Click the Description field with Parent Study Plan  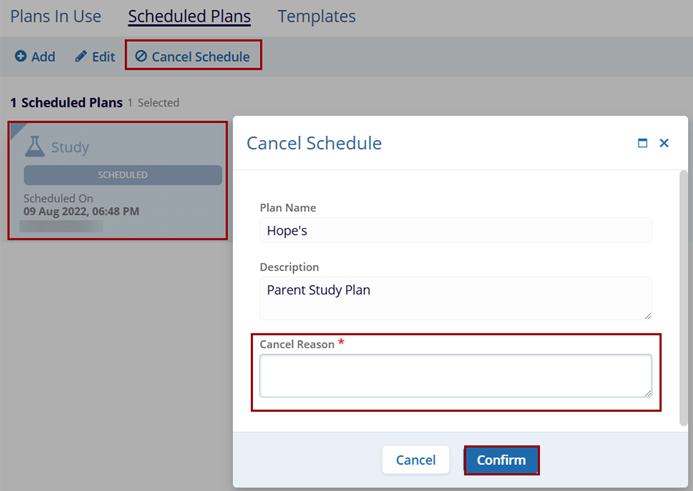(x=455, y=297)
